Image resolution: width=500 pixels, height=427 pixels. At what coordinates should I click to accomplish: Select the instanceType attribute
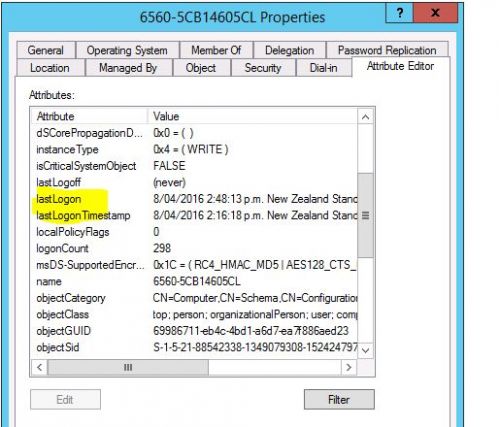(x=195, y=149)
